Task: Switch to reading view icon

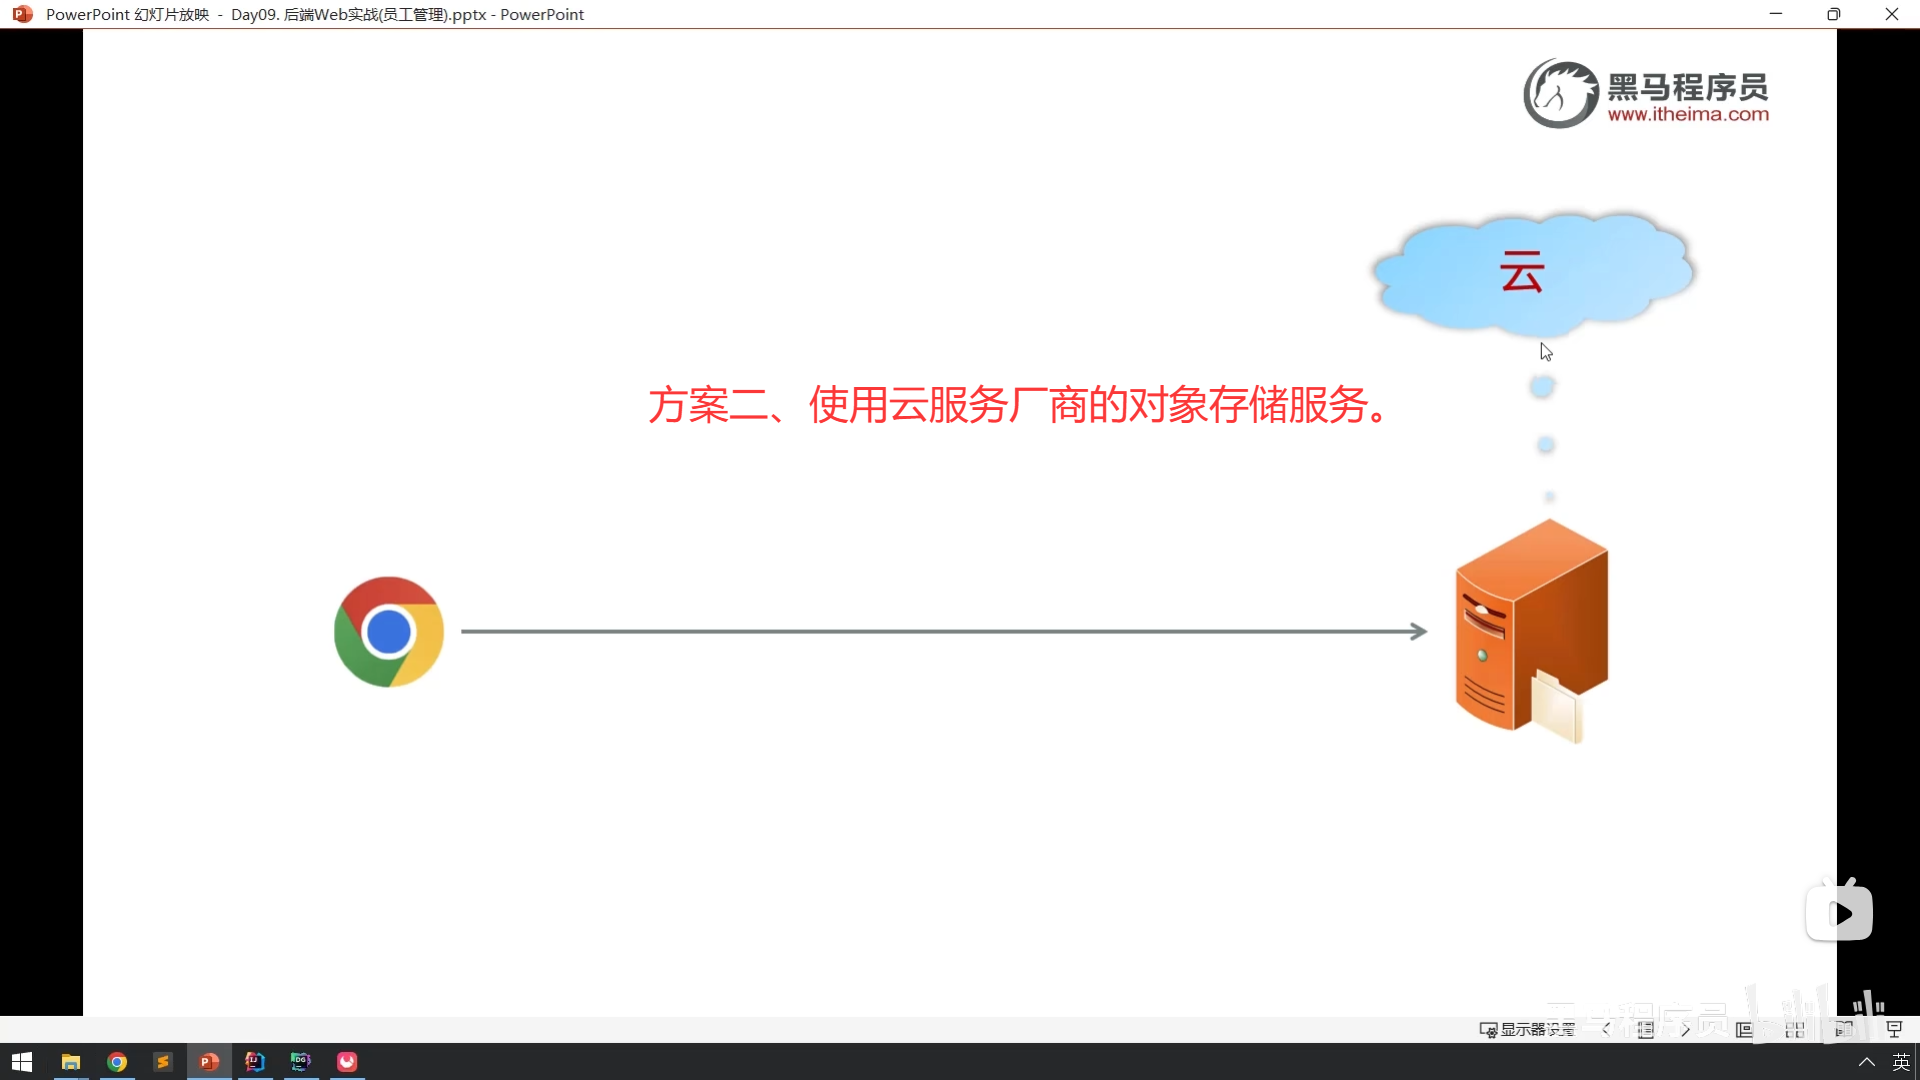Action: [x=1844, y=1029]
